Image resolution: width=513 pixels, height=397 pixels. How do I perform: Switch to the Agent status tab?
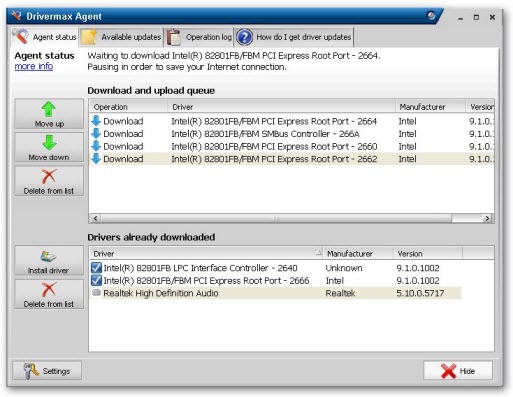click(45, 37)
